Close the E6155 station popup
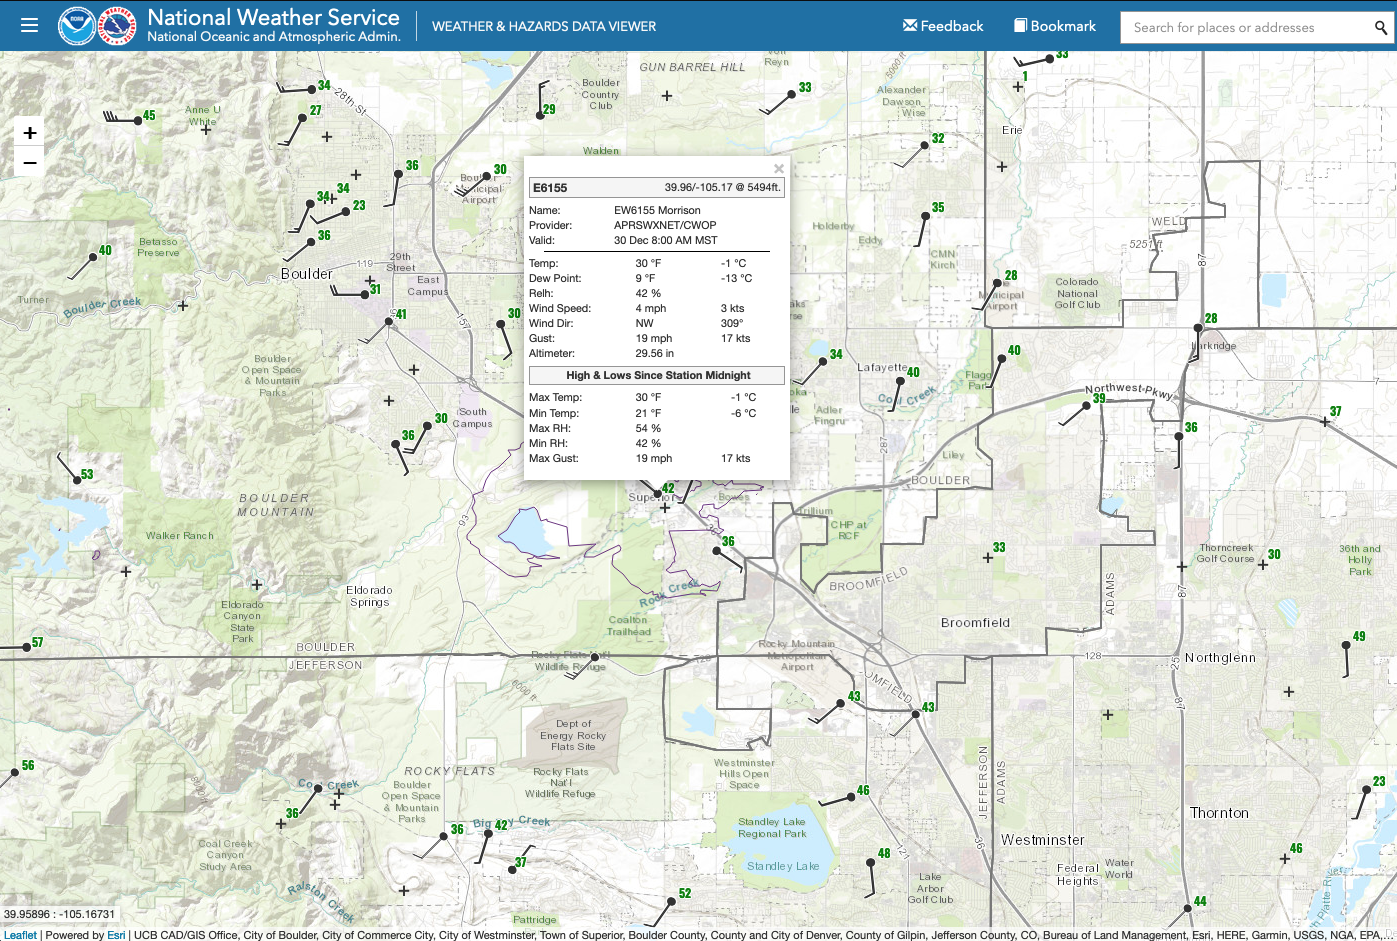The image size is (1397, 941). tap(779, 169)
